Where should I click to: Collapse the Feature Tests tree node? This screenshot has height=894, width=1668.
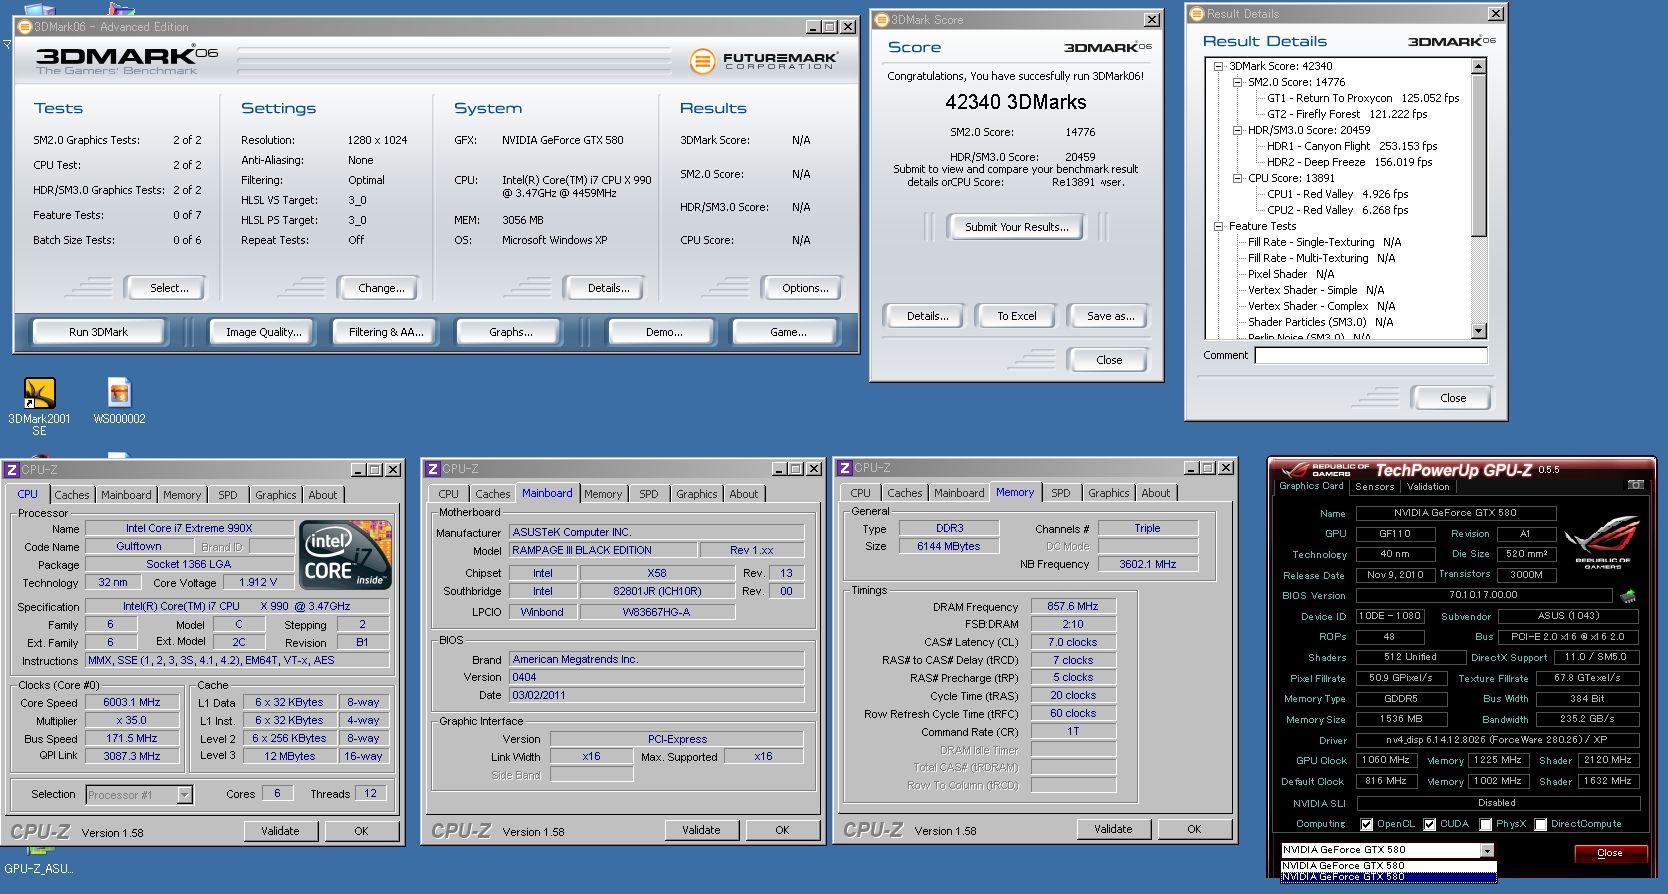(1218, 226)
